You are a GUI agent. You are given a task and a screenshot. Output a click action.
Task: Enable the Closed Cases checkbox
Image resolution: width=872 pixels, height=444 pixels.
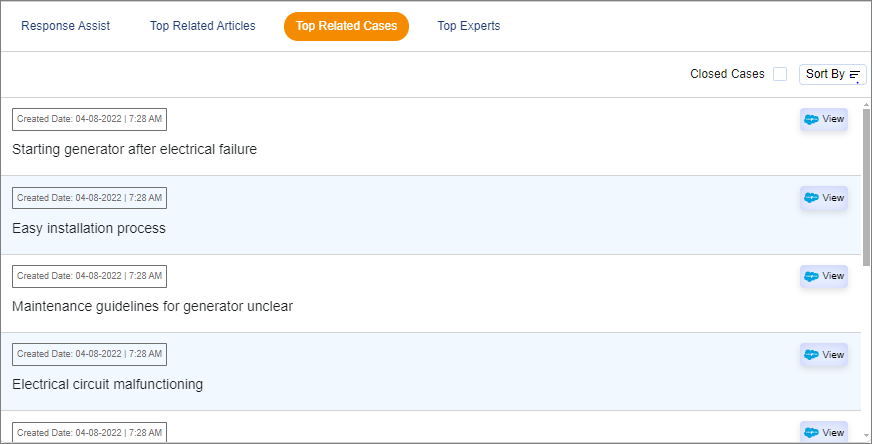[x=780, y=74]
